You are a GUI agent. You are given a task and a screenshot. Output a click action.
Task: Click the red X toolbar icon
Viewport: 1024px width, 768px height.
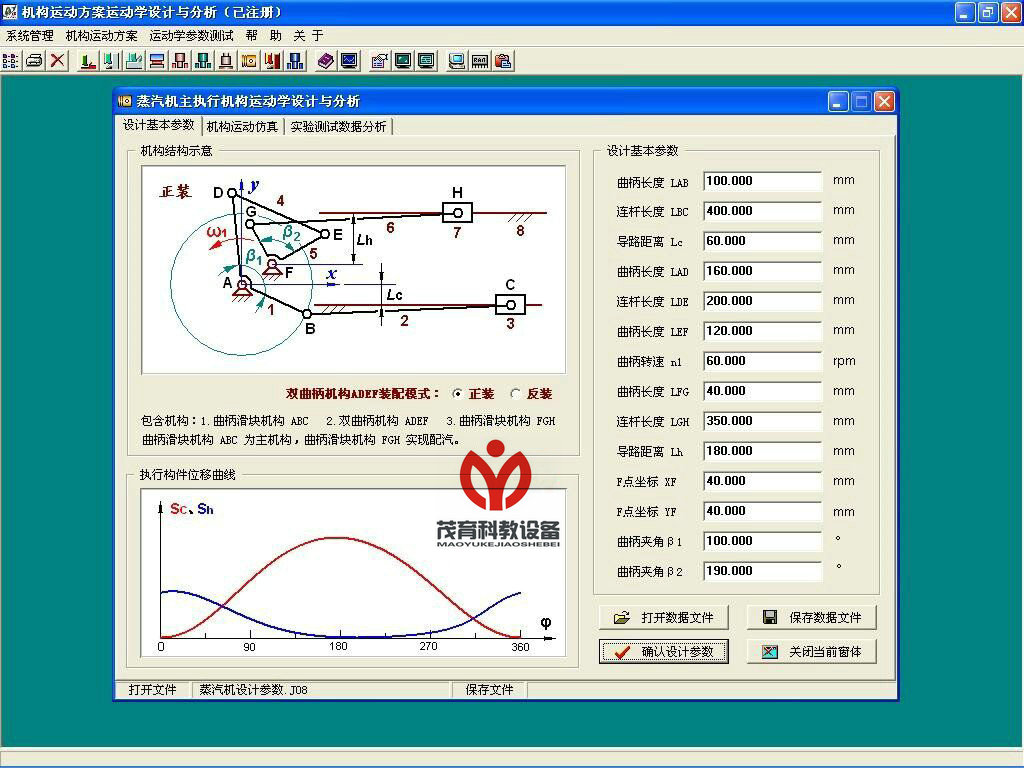click(x=58, y=60)
